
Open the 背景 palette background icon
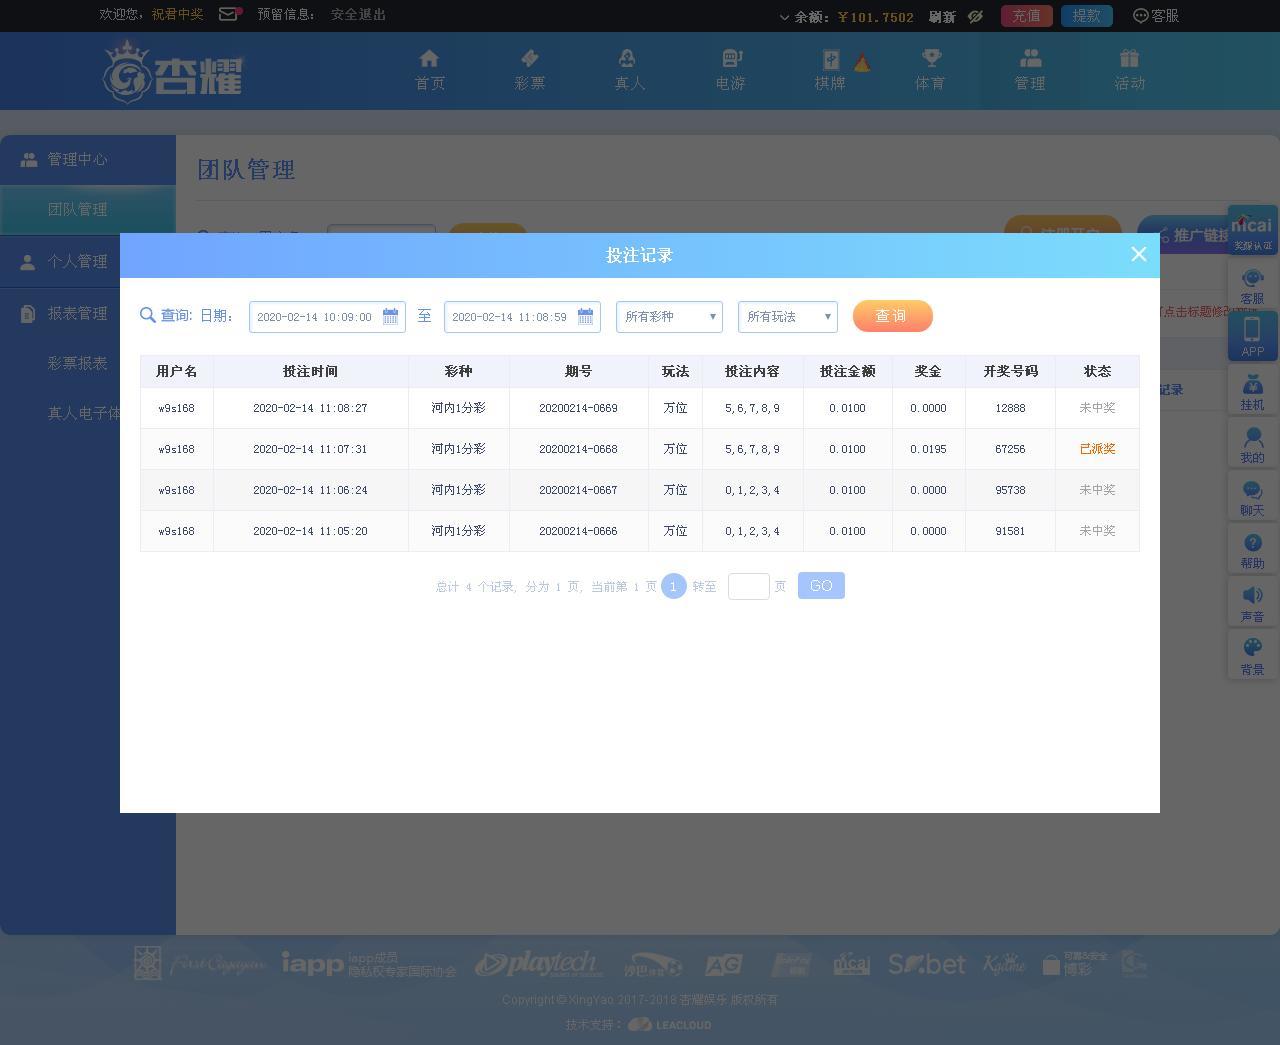pyautogui.click(x=1252, y=648)
